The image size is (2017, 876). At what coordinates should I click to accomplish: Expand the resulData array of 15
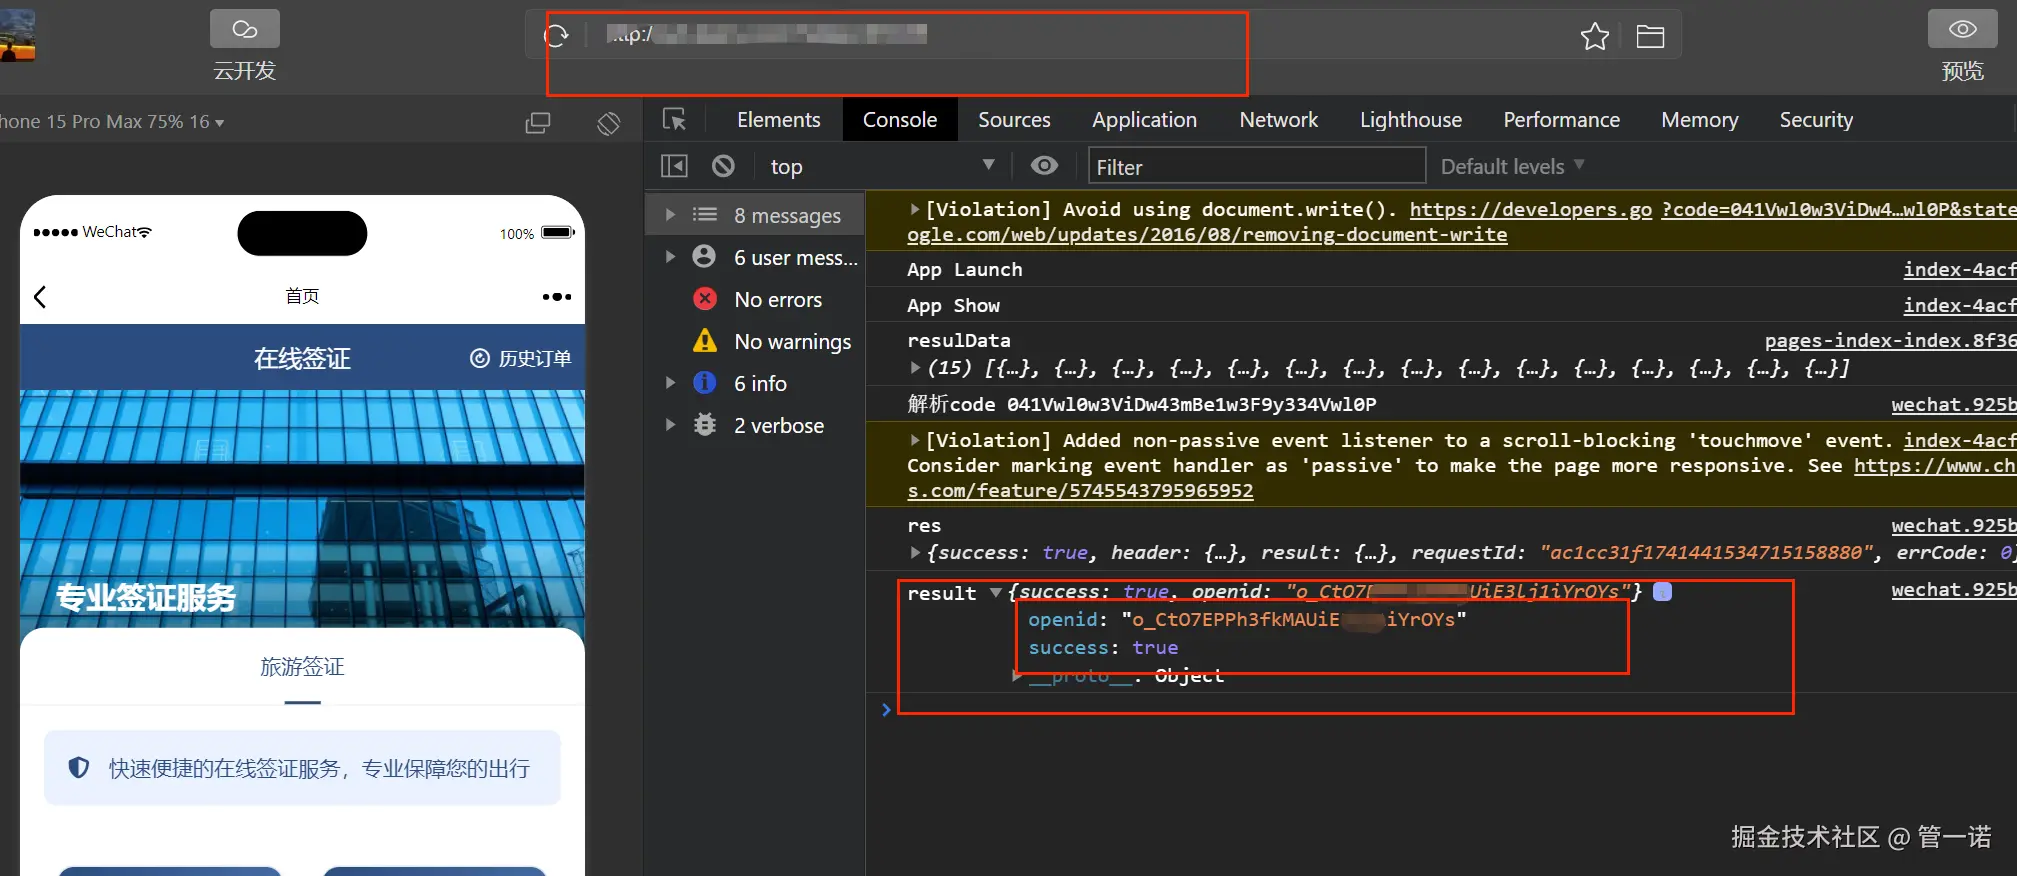(915, 368)
